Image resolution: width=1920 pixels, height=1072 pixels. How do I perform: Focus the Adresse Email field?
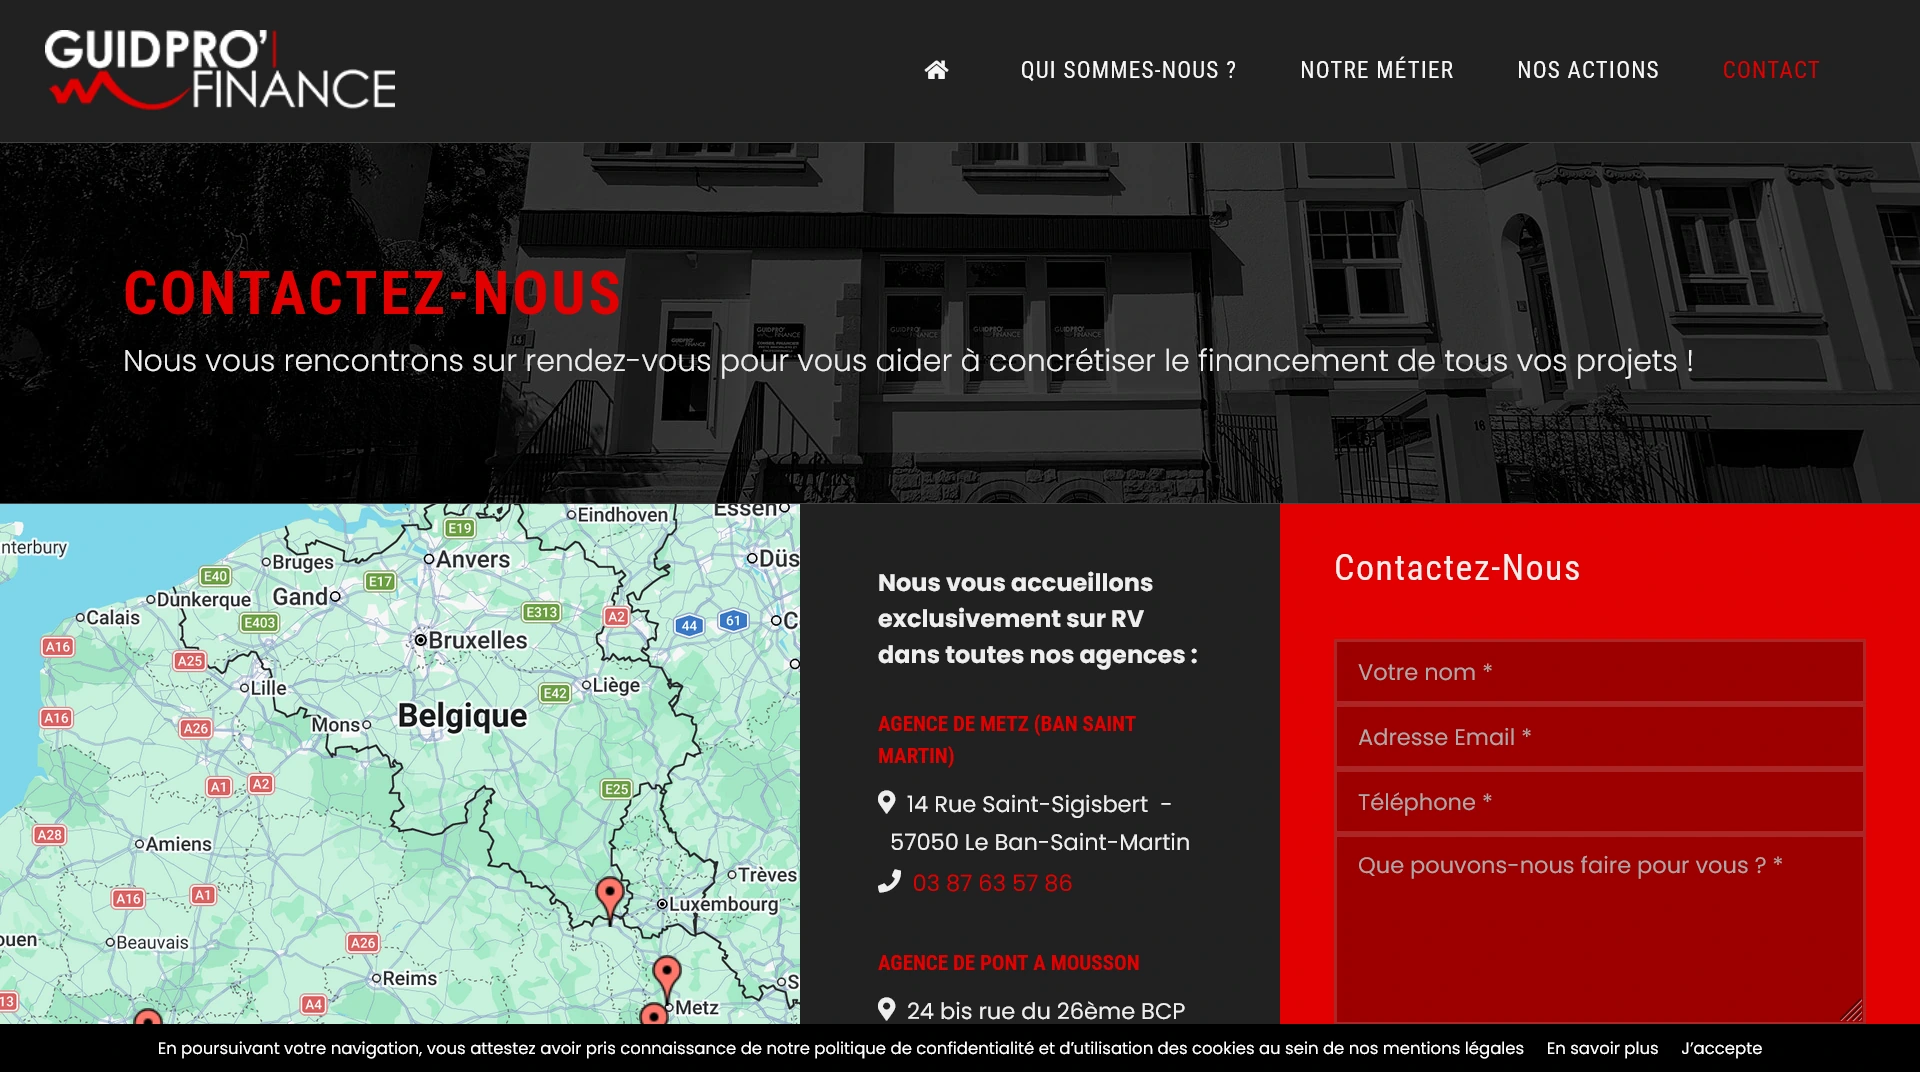point(1598,737)
